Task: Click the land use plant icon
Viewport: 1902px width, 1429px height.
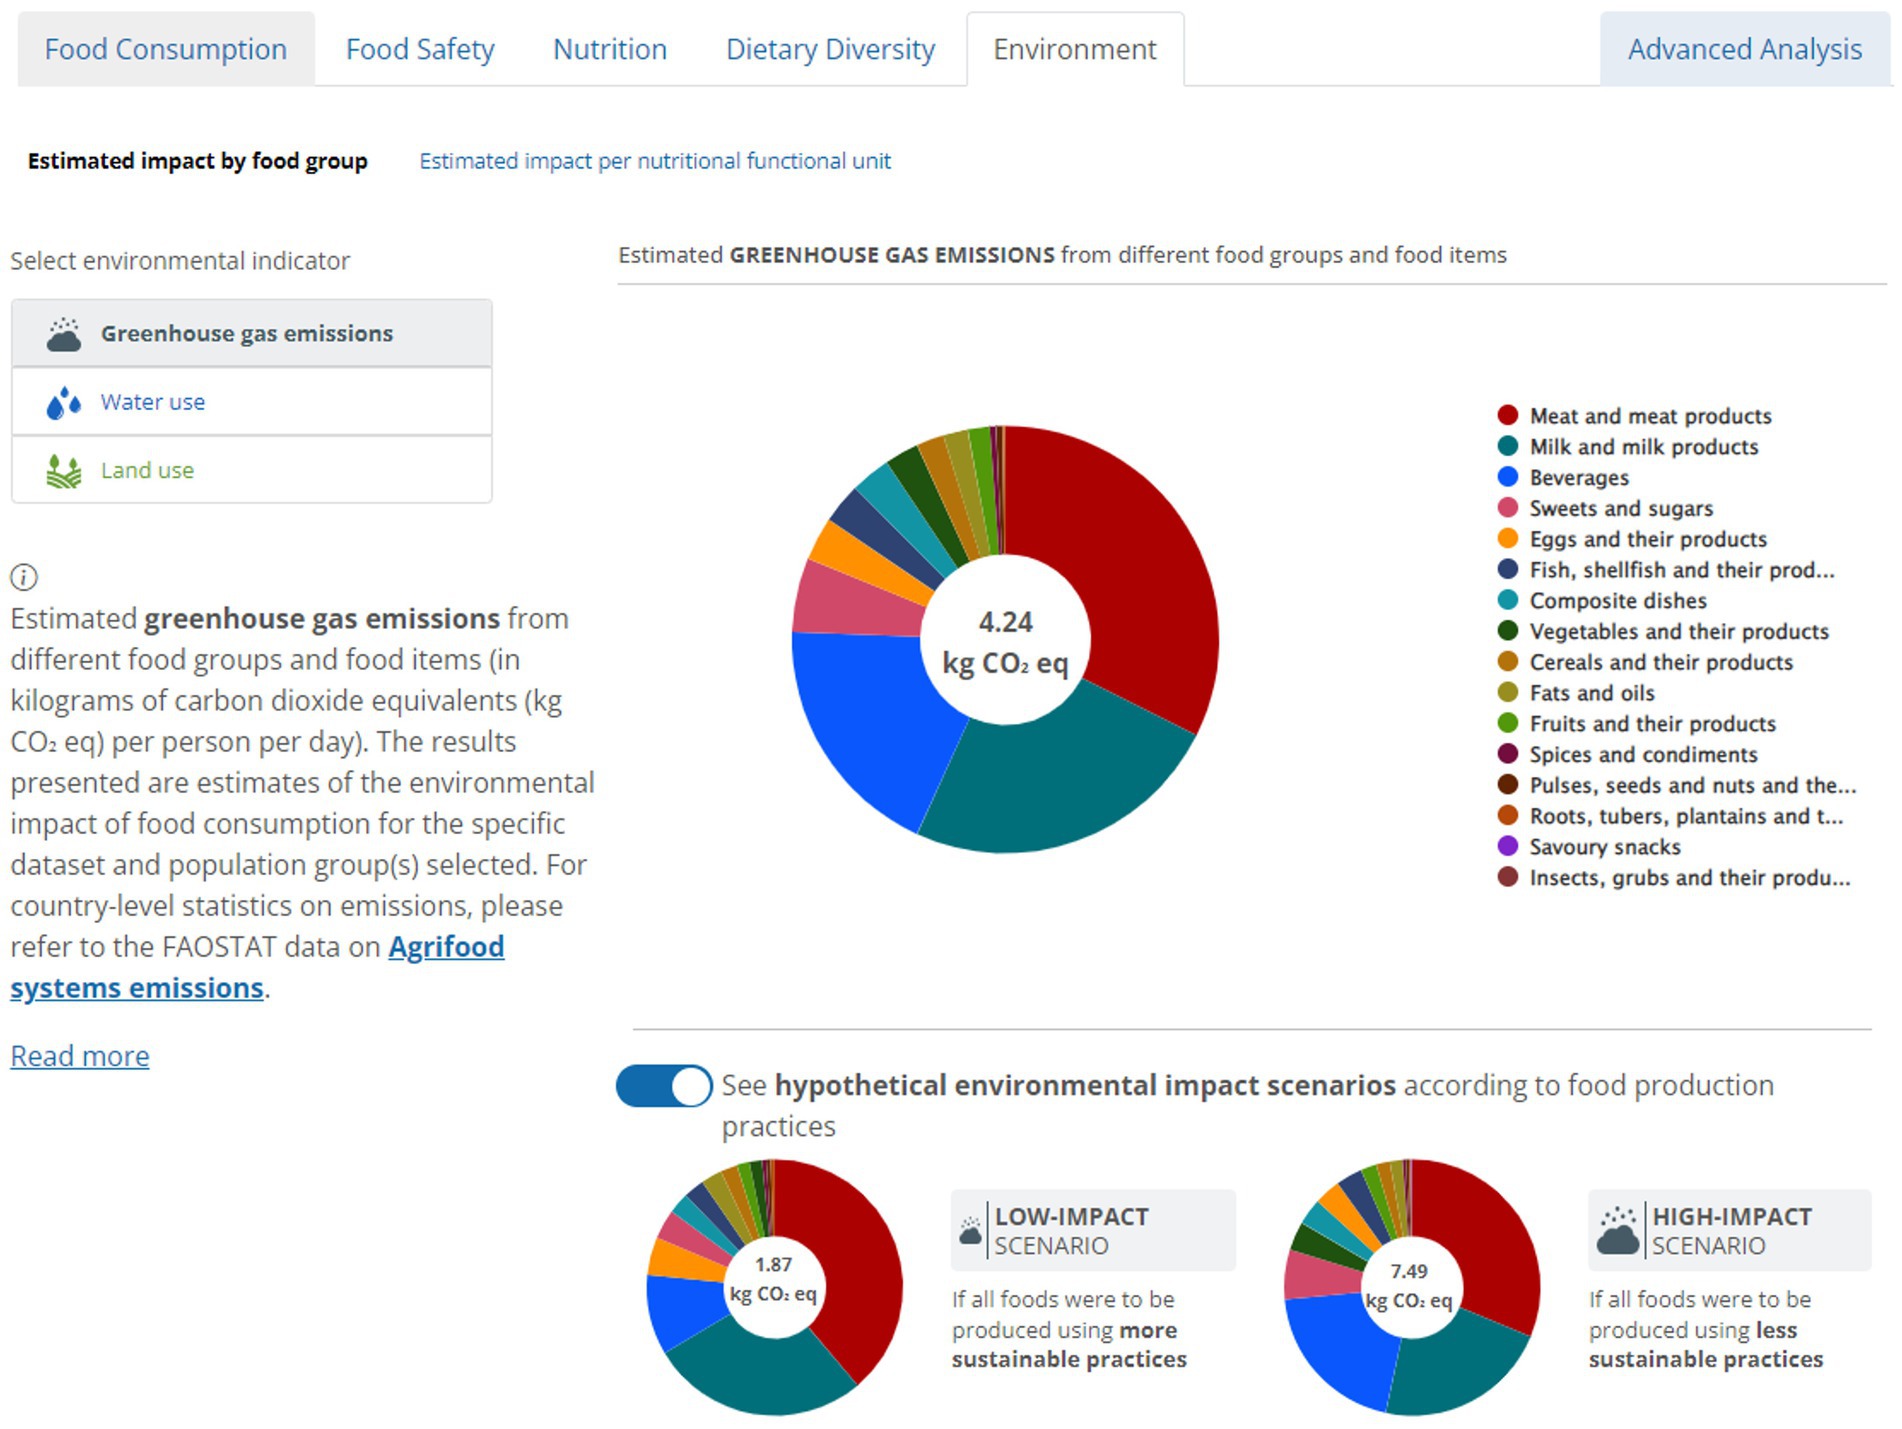Action: tap(64, 471)
